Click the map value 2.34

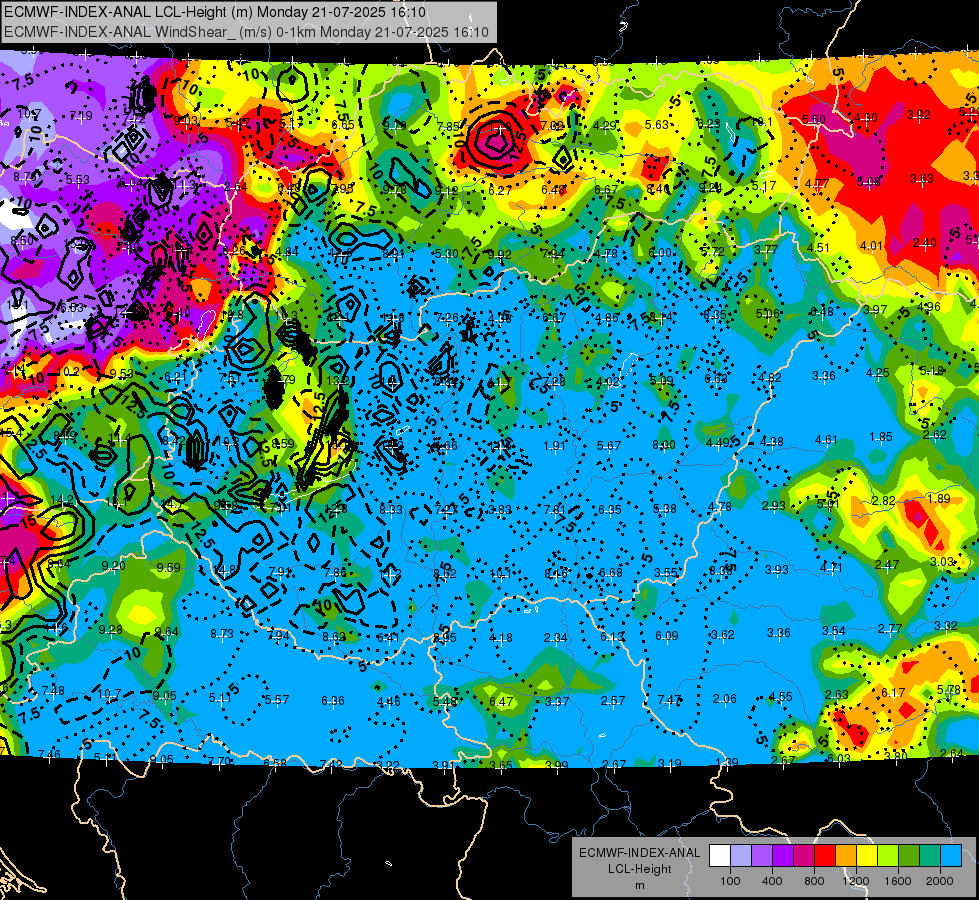coord(556,638)
